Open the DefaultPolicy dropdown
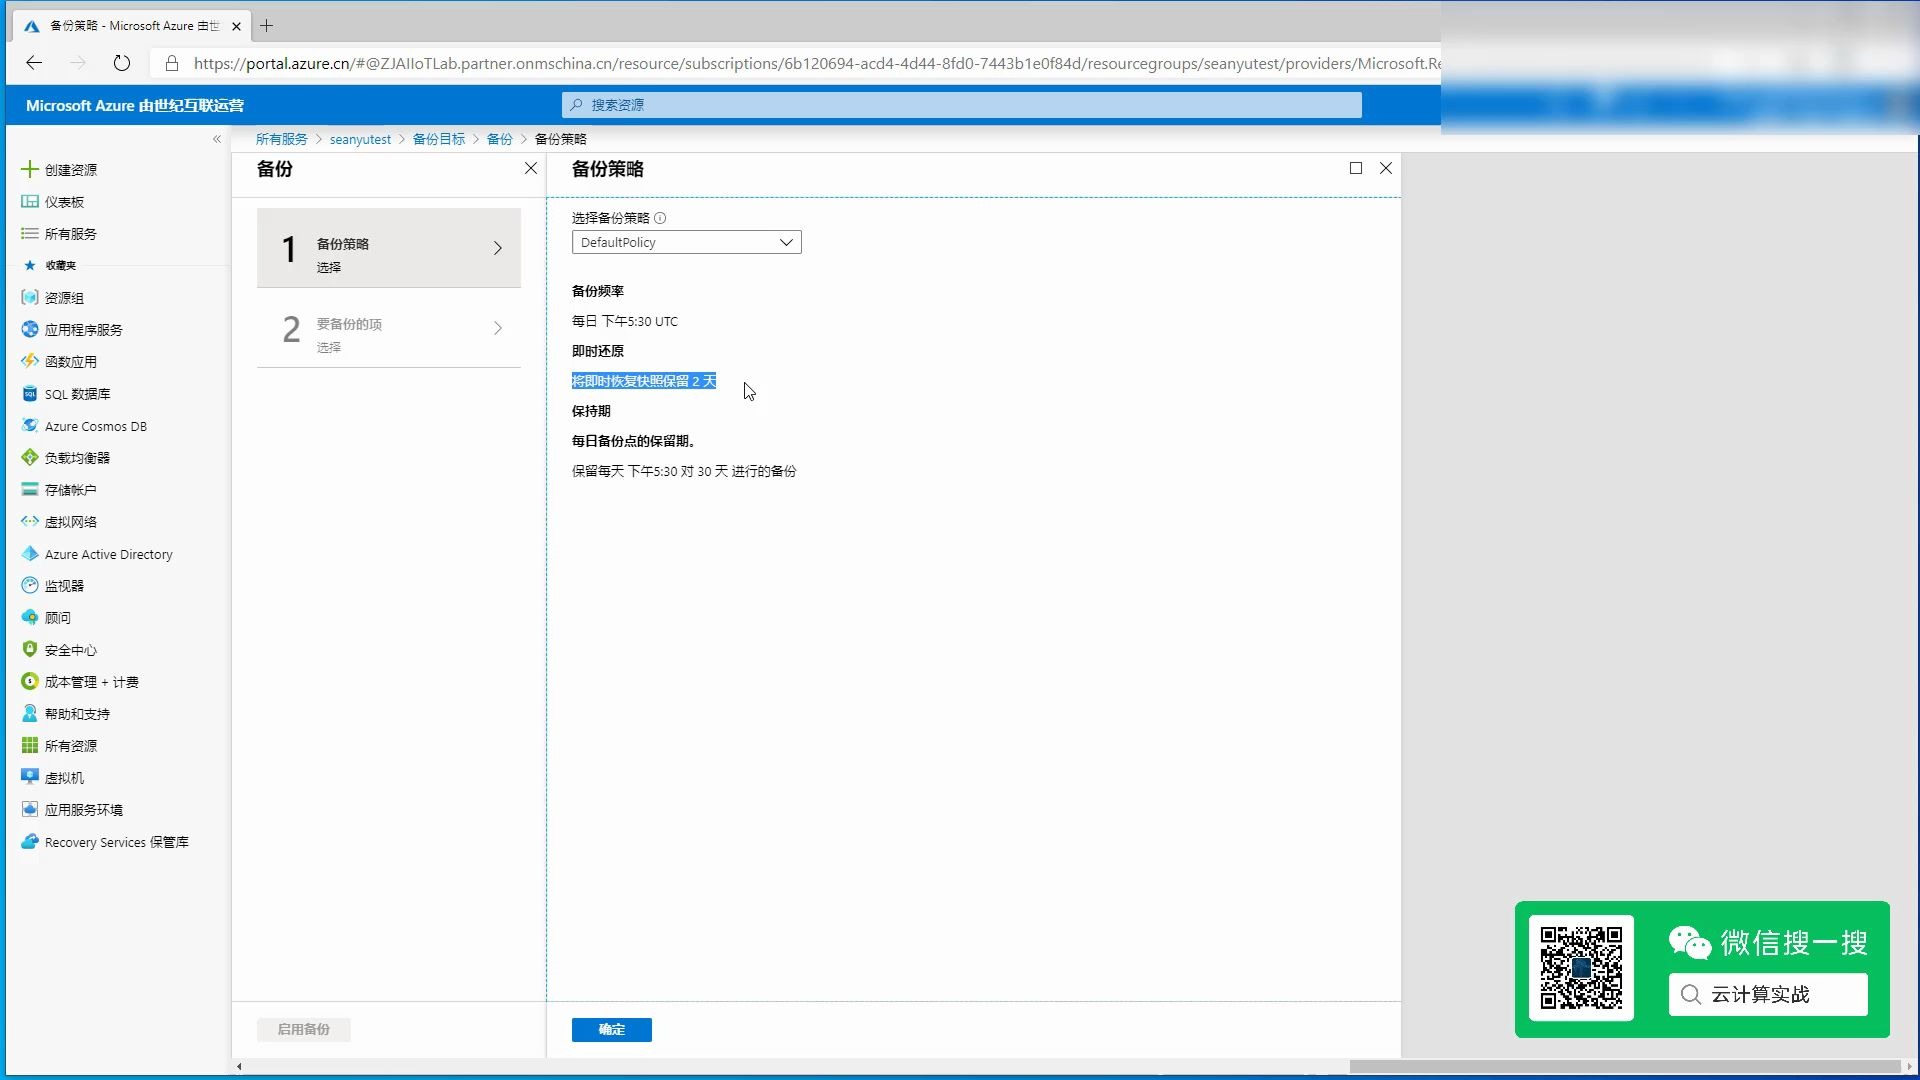The height and width of the screenshot is (1080, 1920). pos(686,242)
